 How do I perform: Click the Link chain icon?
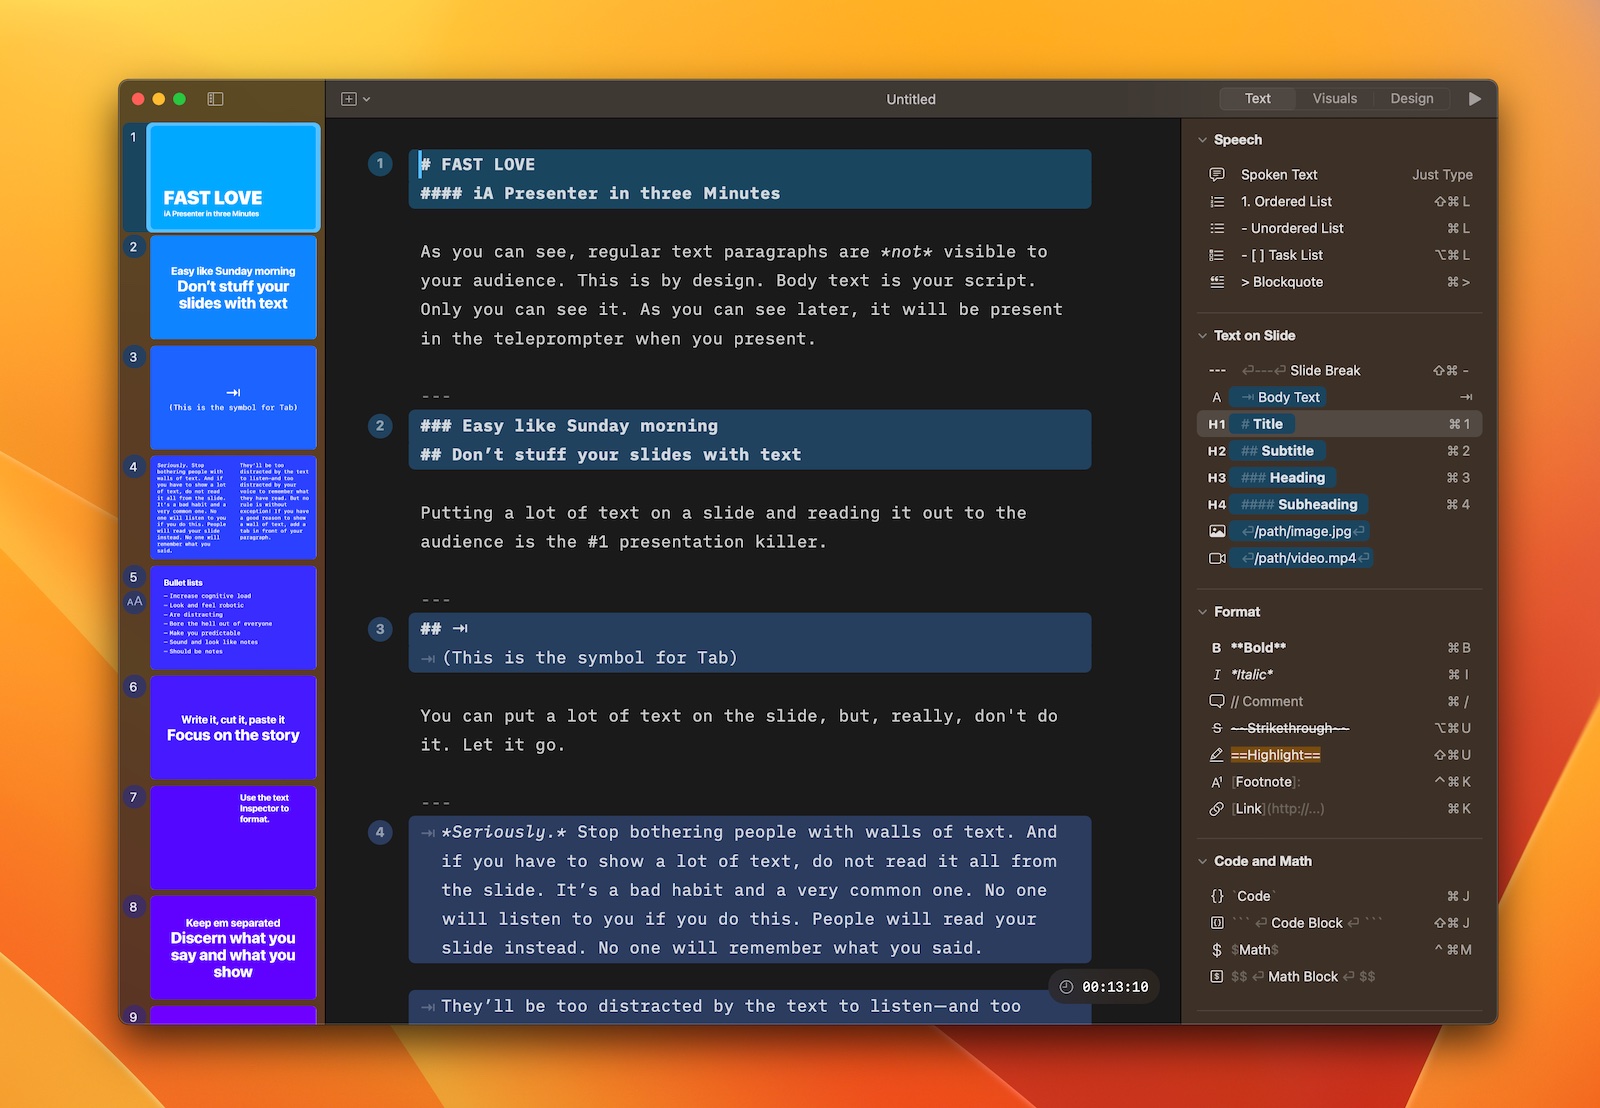(1217, 809)
